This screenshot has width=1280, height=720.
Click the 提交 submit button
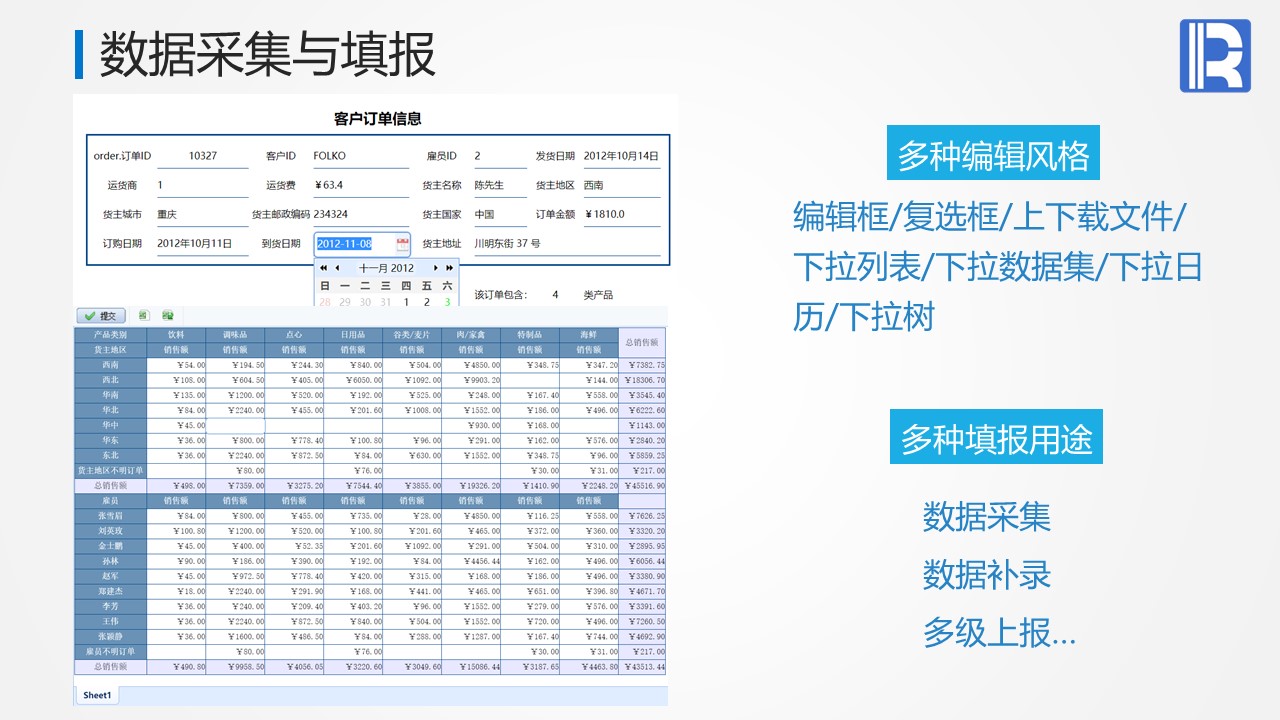point(101,315)
